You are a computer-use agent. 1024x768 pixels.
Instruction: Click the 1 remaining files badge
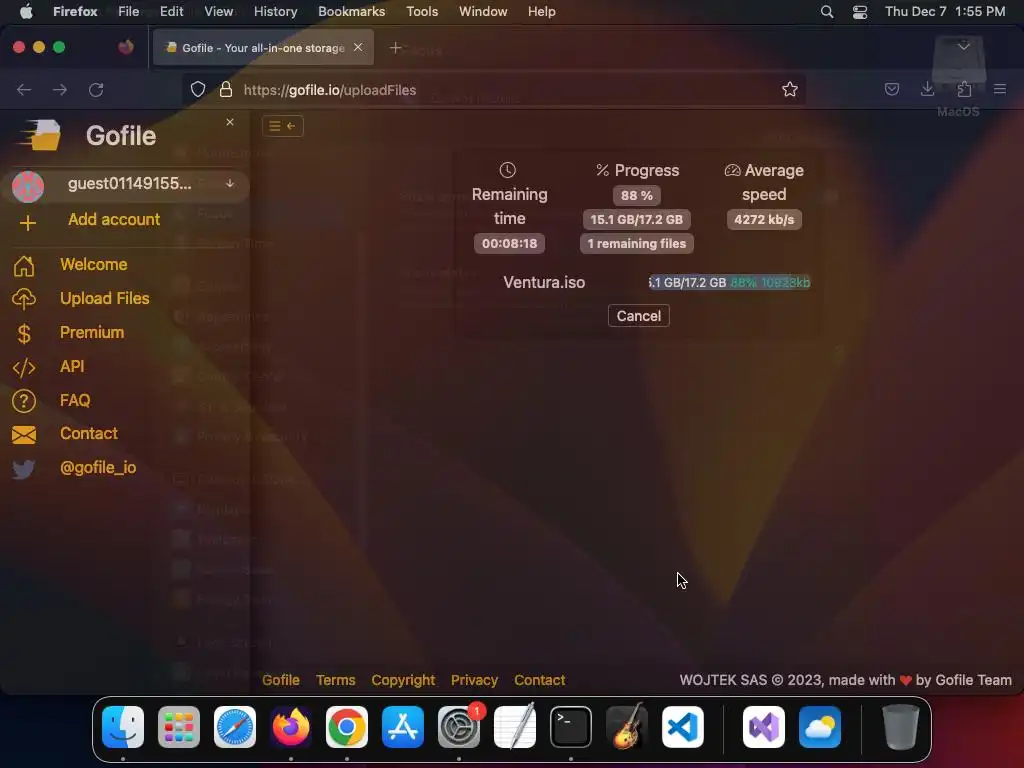[x=637, y=244]
